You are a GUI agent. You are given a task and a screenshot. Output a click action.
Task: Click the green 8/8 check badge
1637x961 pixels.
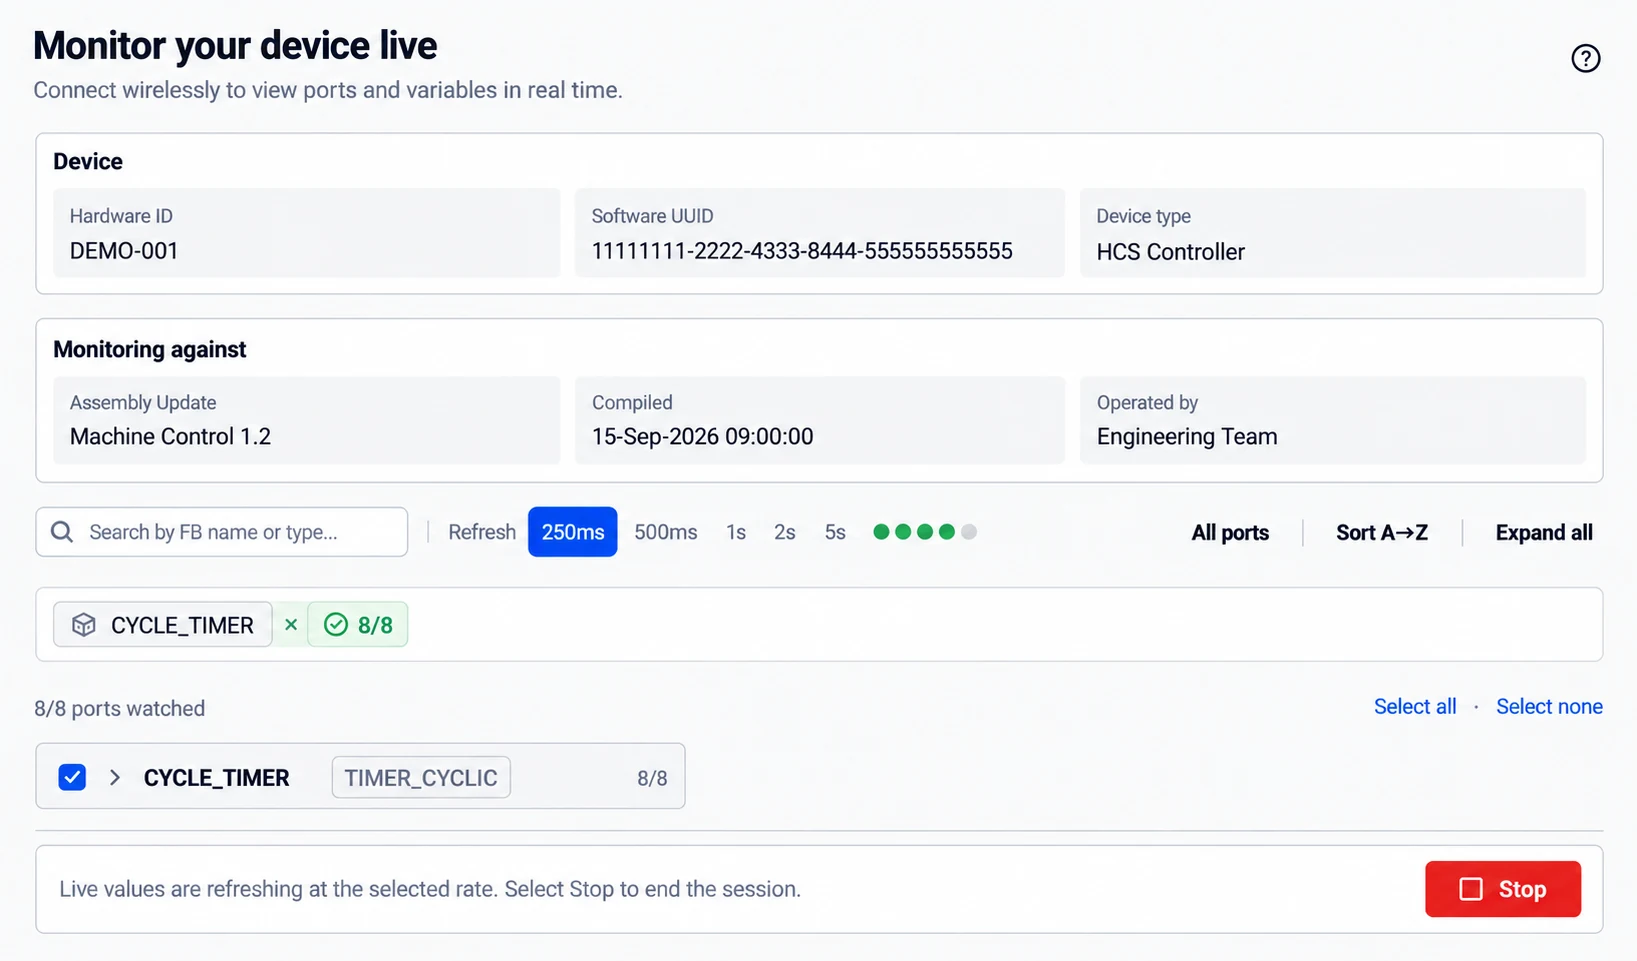point(358,625)
